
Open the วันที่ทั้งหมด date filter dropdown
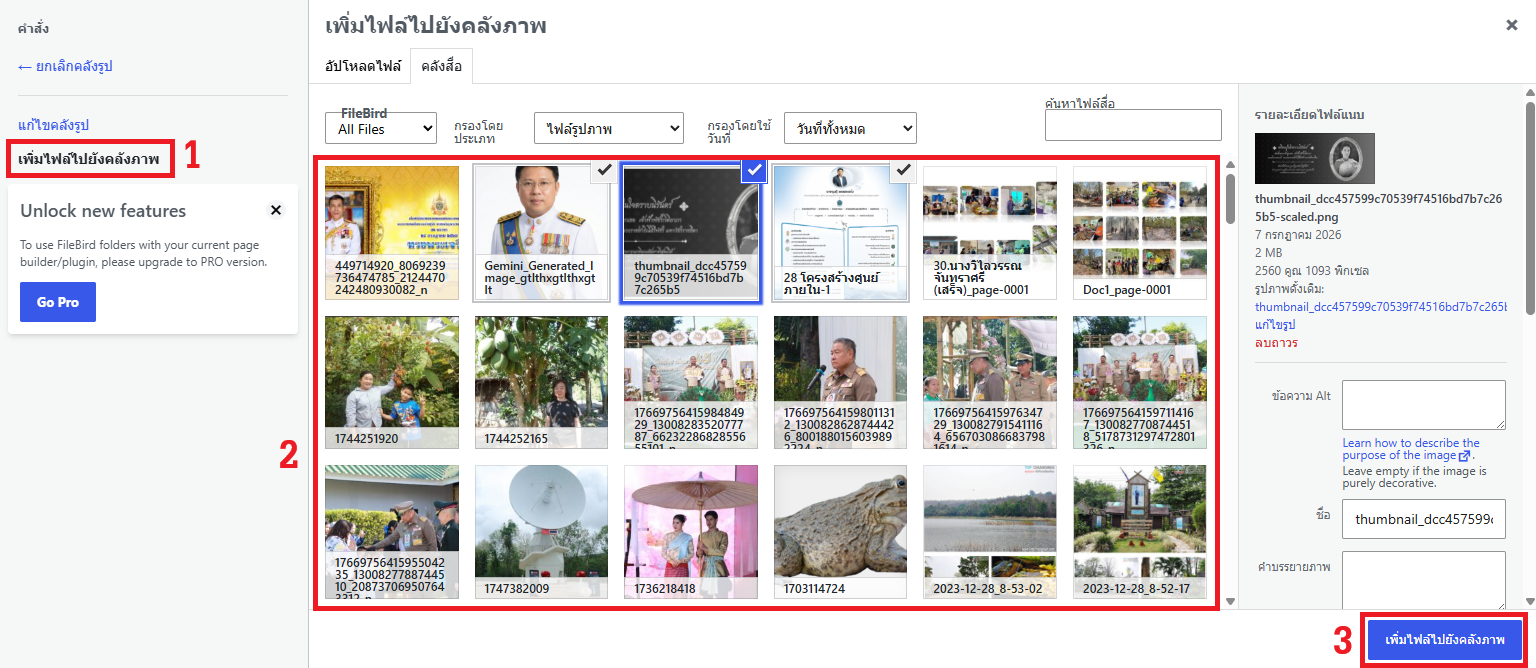click(x=850, y=128)
